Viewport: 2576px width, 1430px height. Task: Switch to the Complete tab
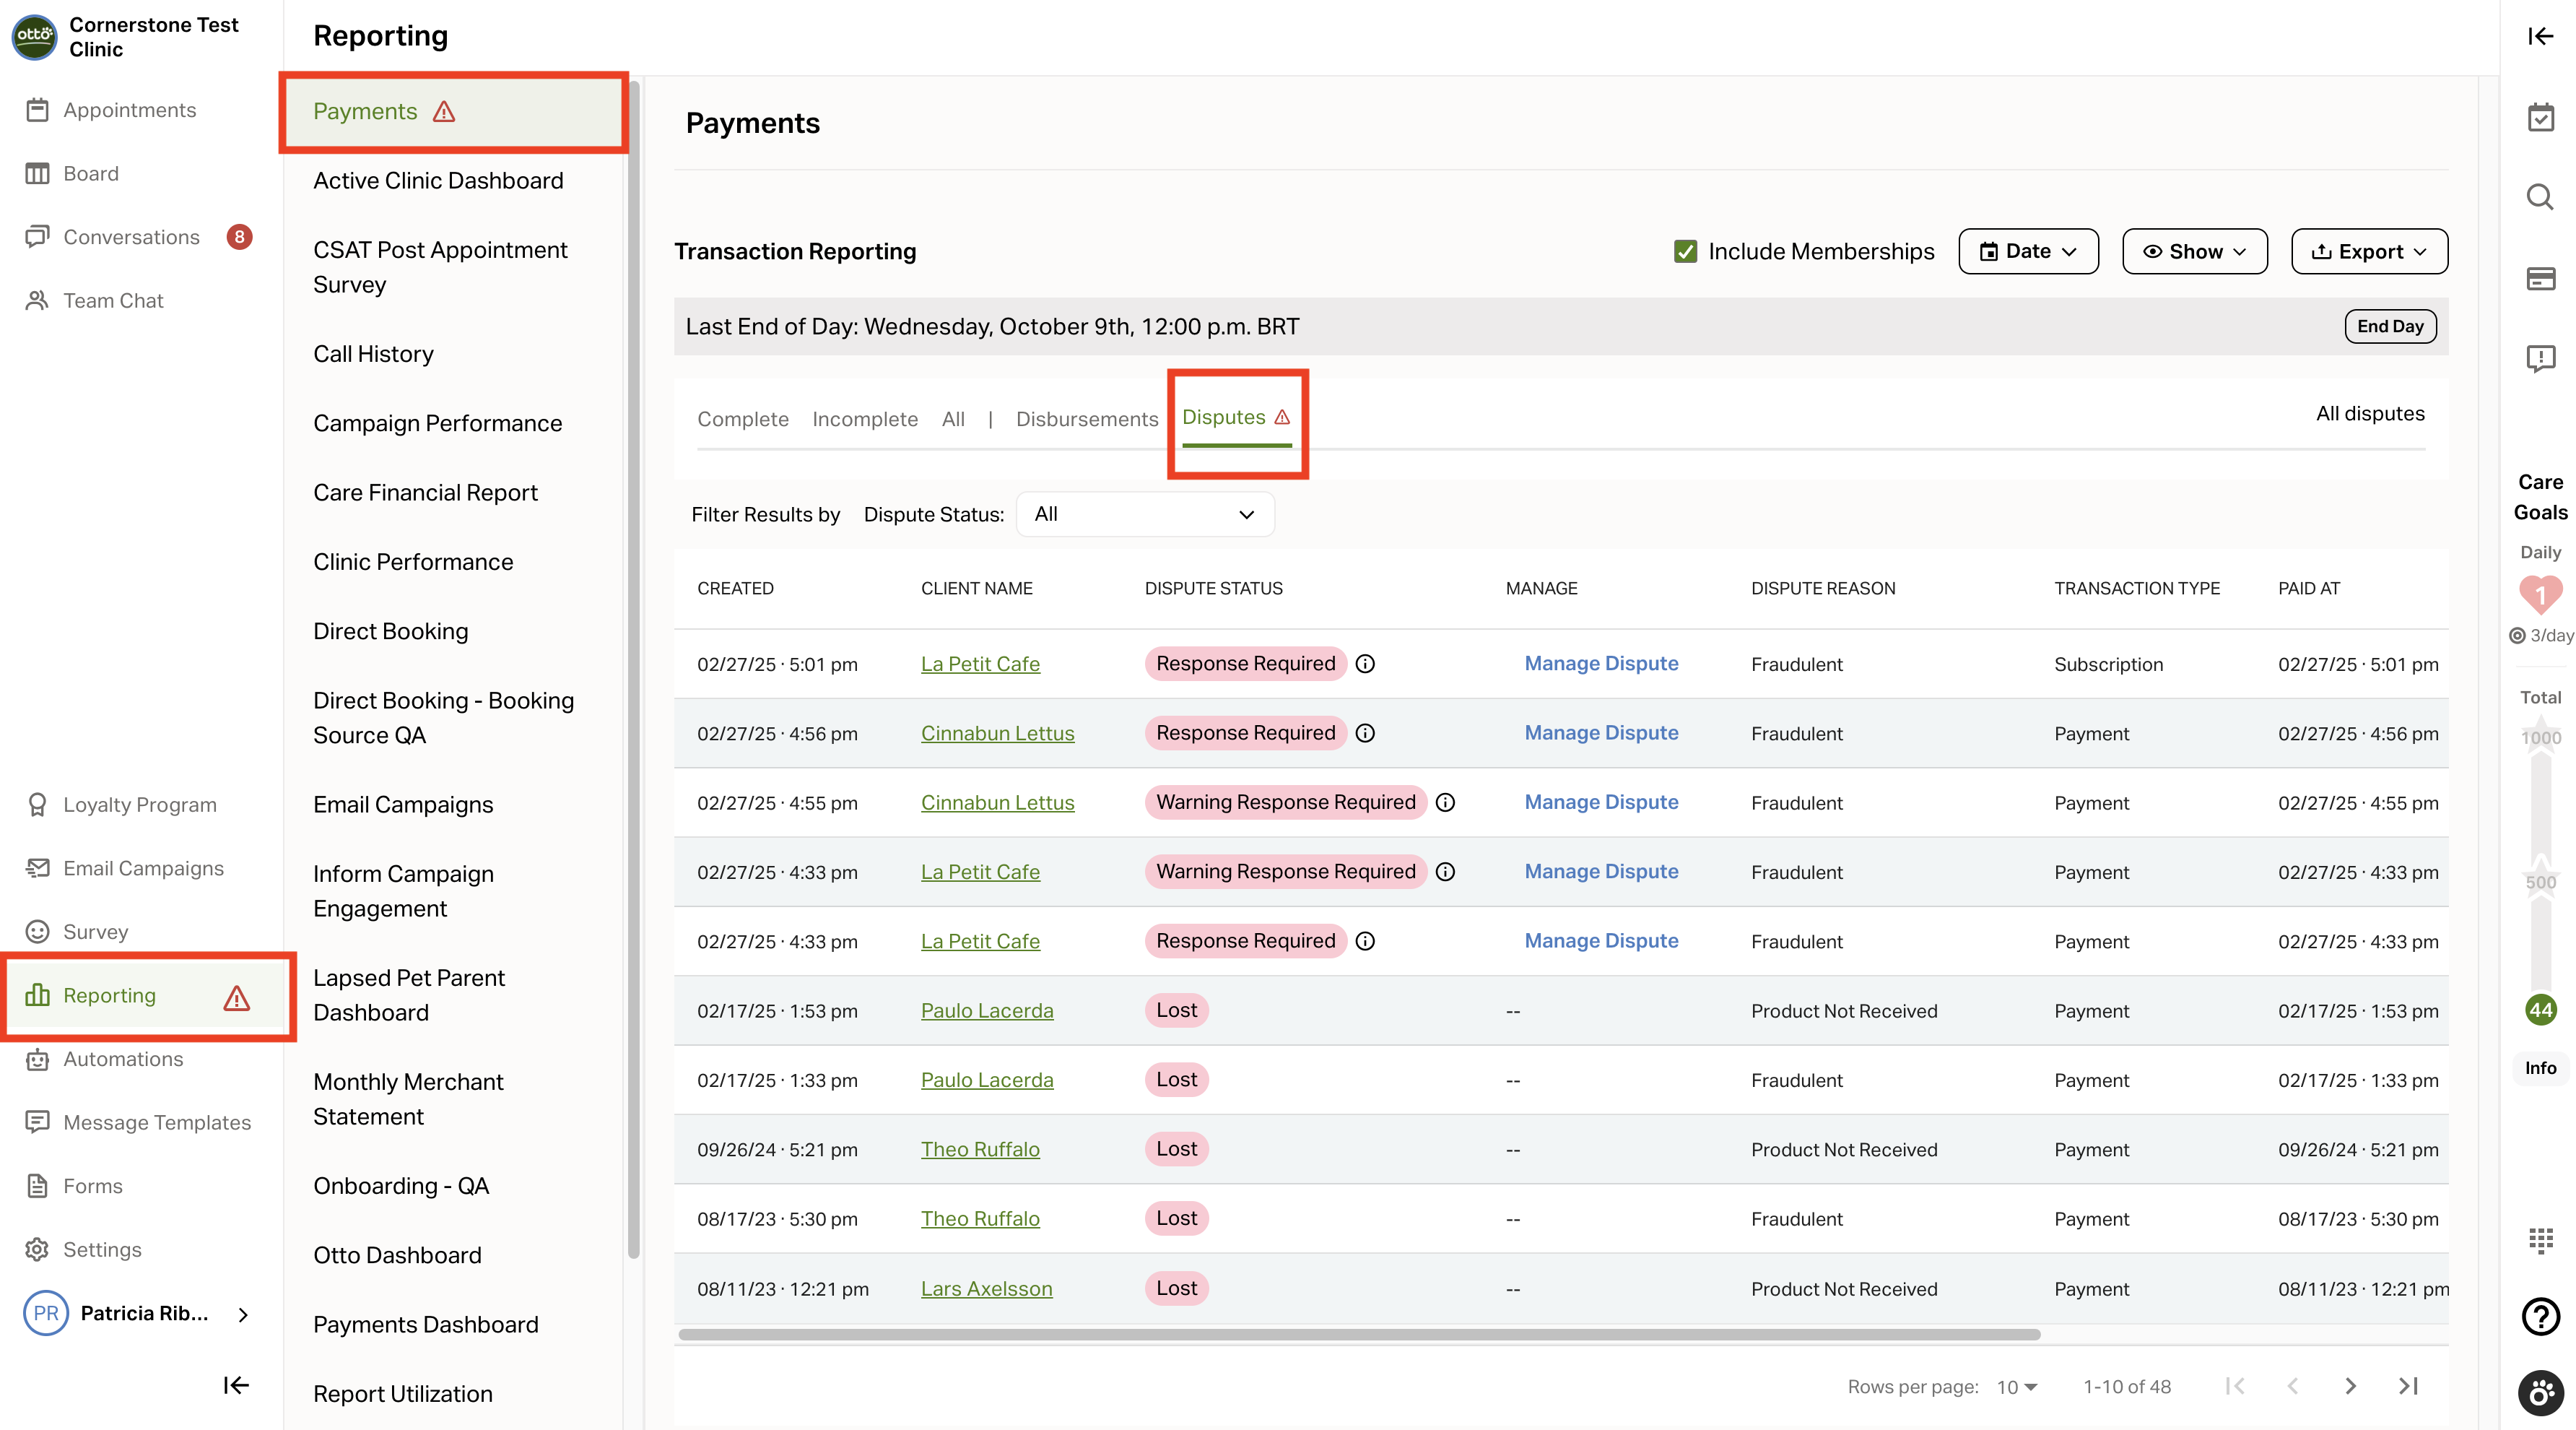pos(743,419)
